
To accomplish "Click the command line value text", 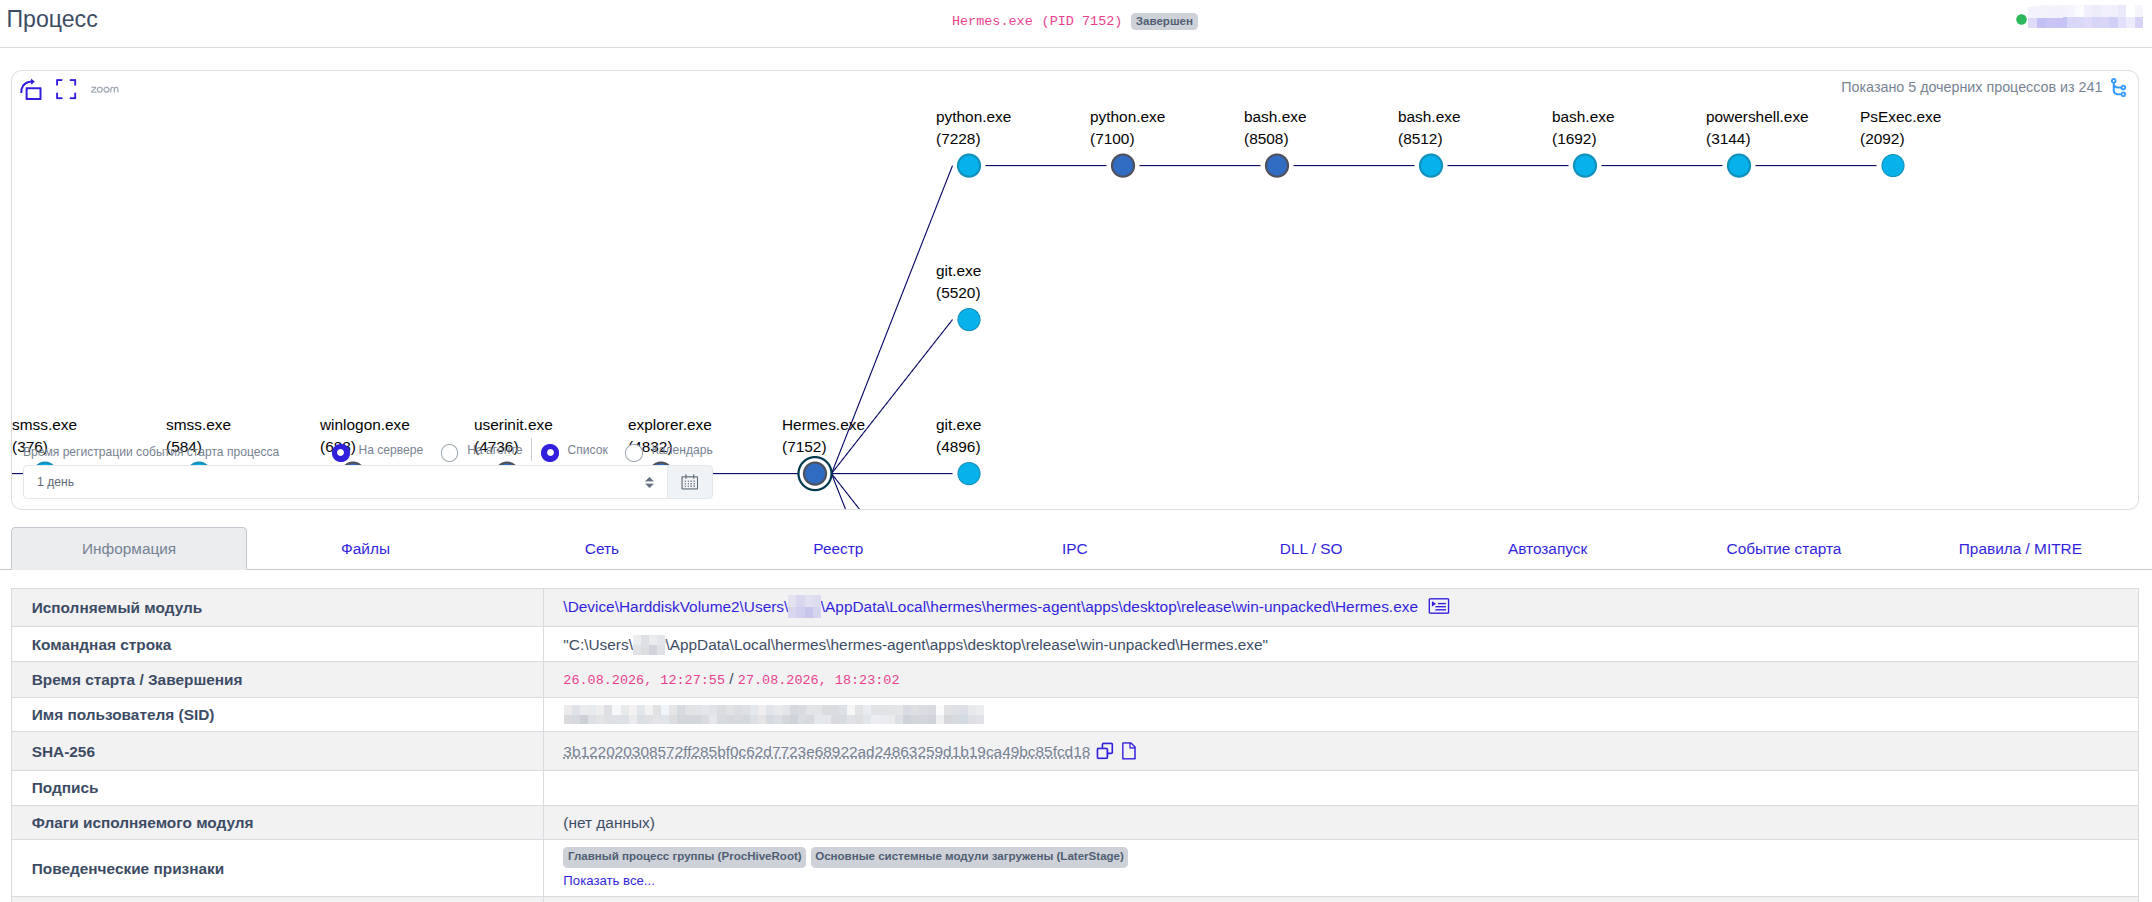I will [x=915, y=645].
